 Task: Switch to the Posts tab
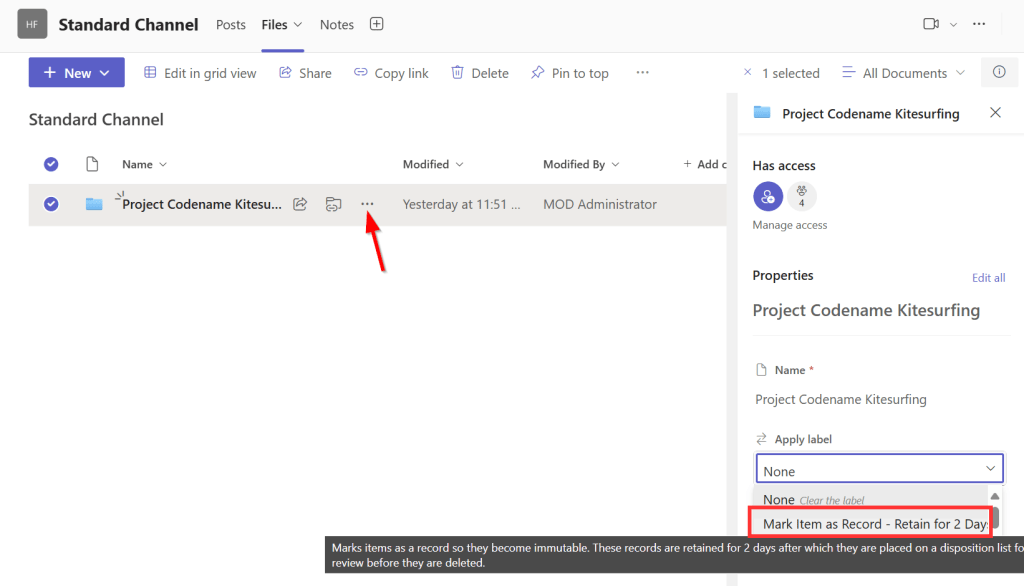tap(231, 24)
